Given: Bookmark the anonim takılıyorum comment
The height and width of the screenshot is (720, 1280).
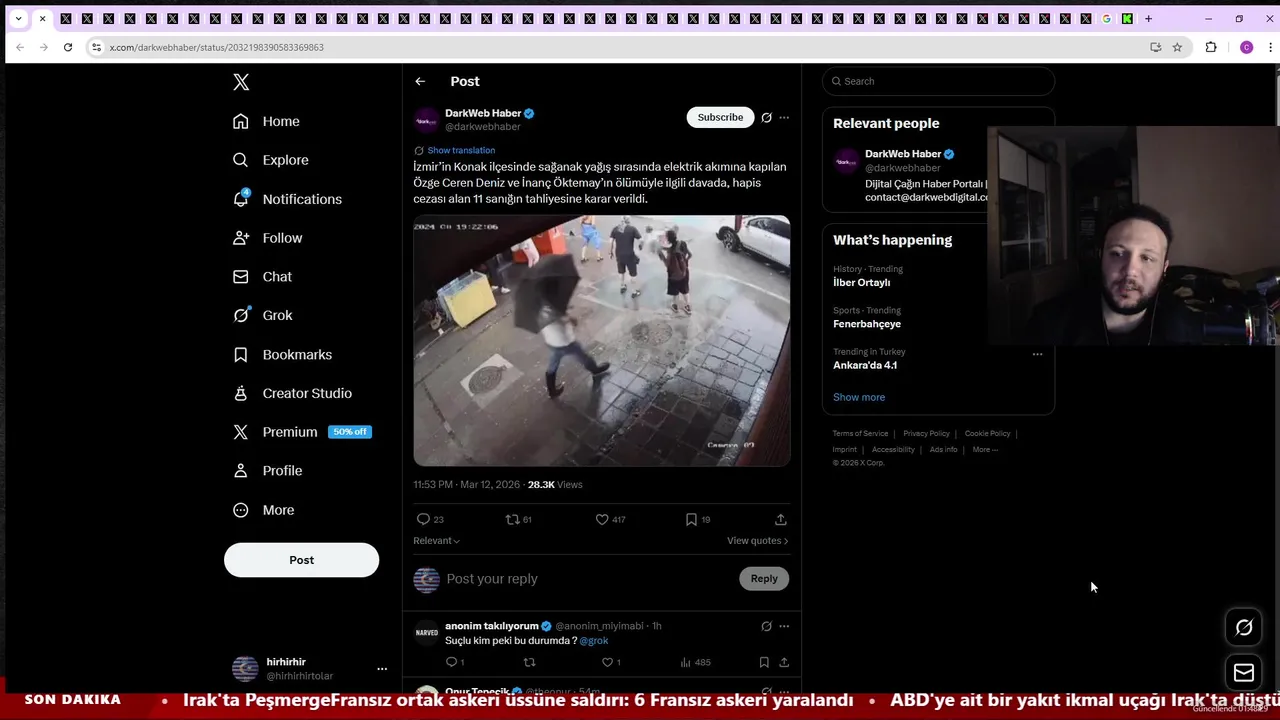Looking at the screenshot, I should (x=764, y=662).
